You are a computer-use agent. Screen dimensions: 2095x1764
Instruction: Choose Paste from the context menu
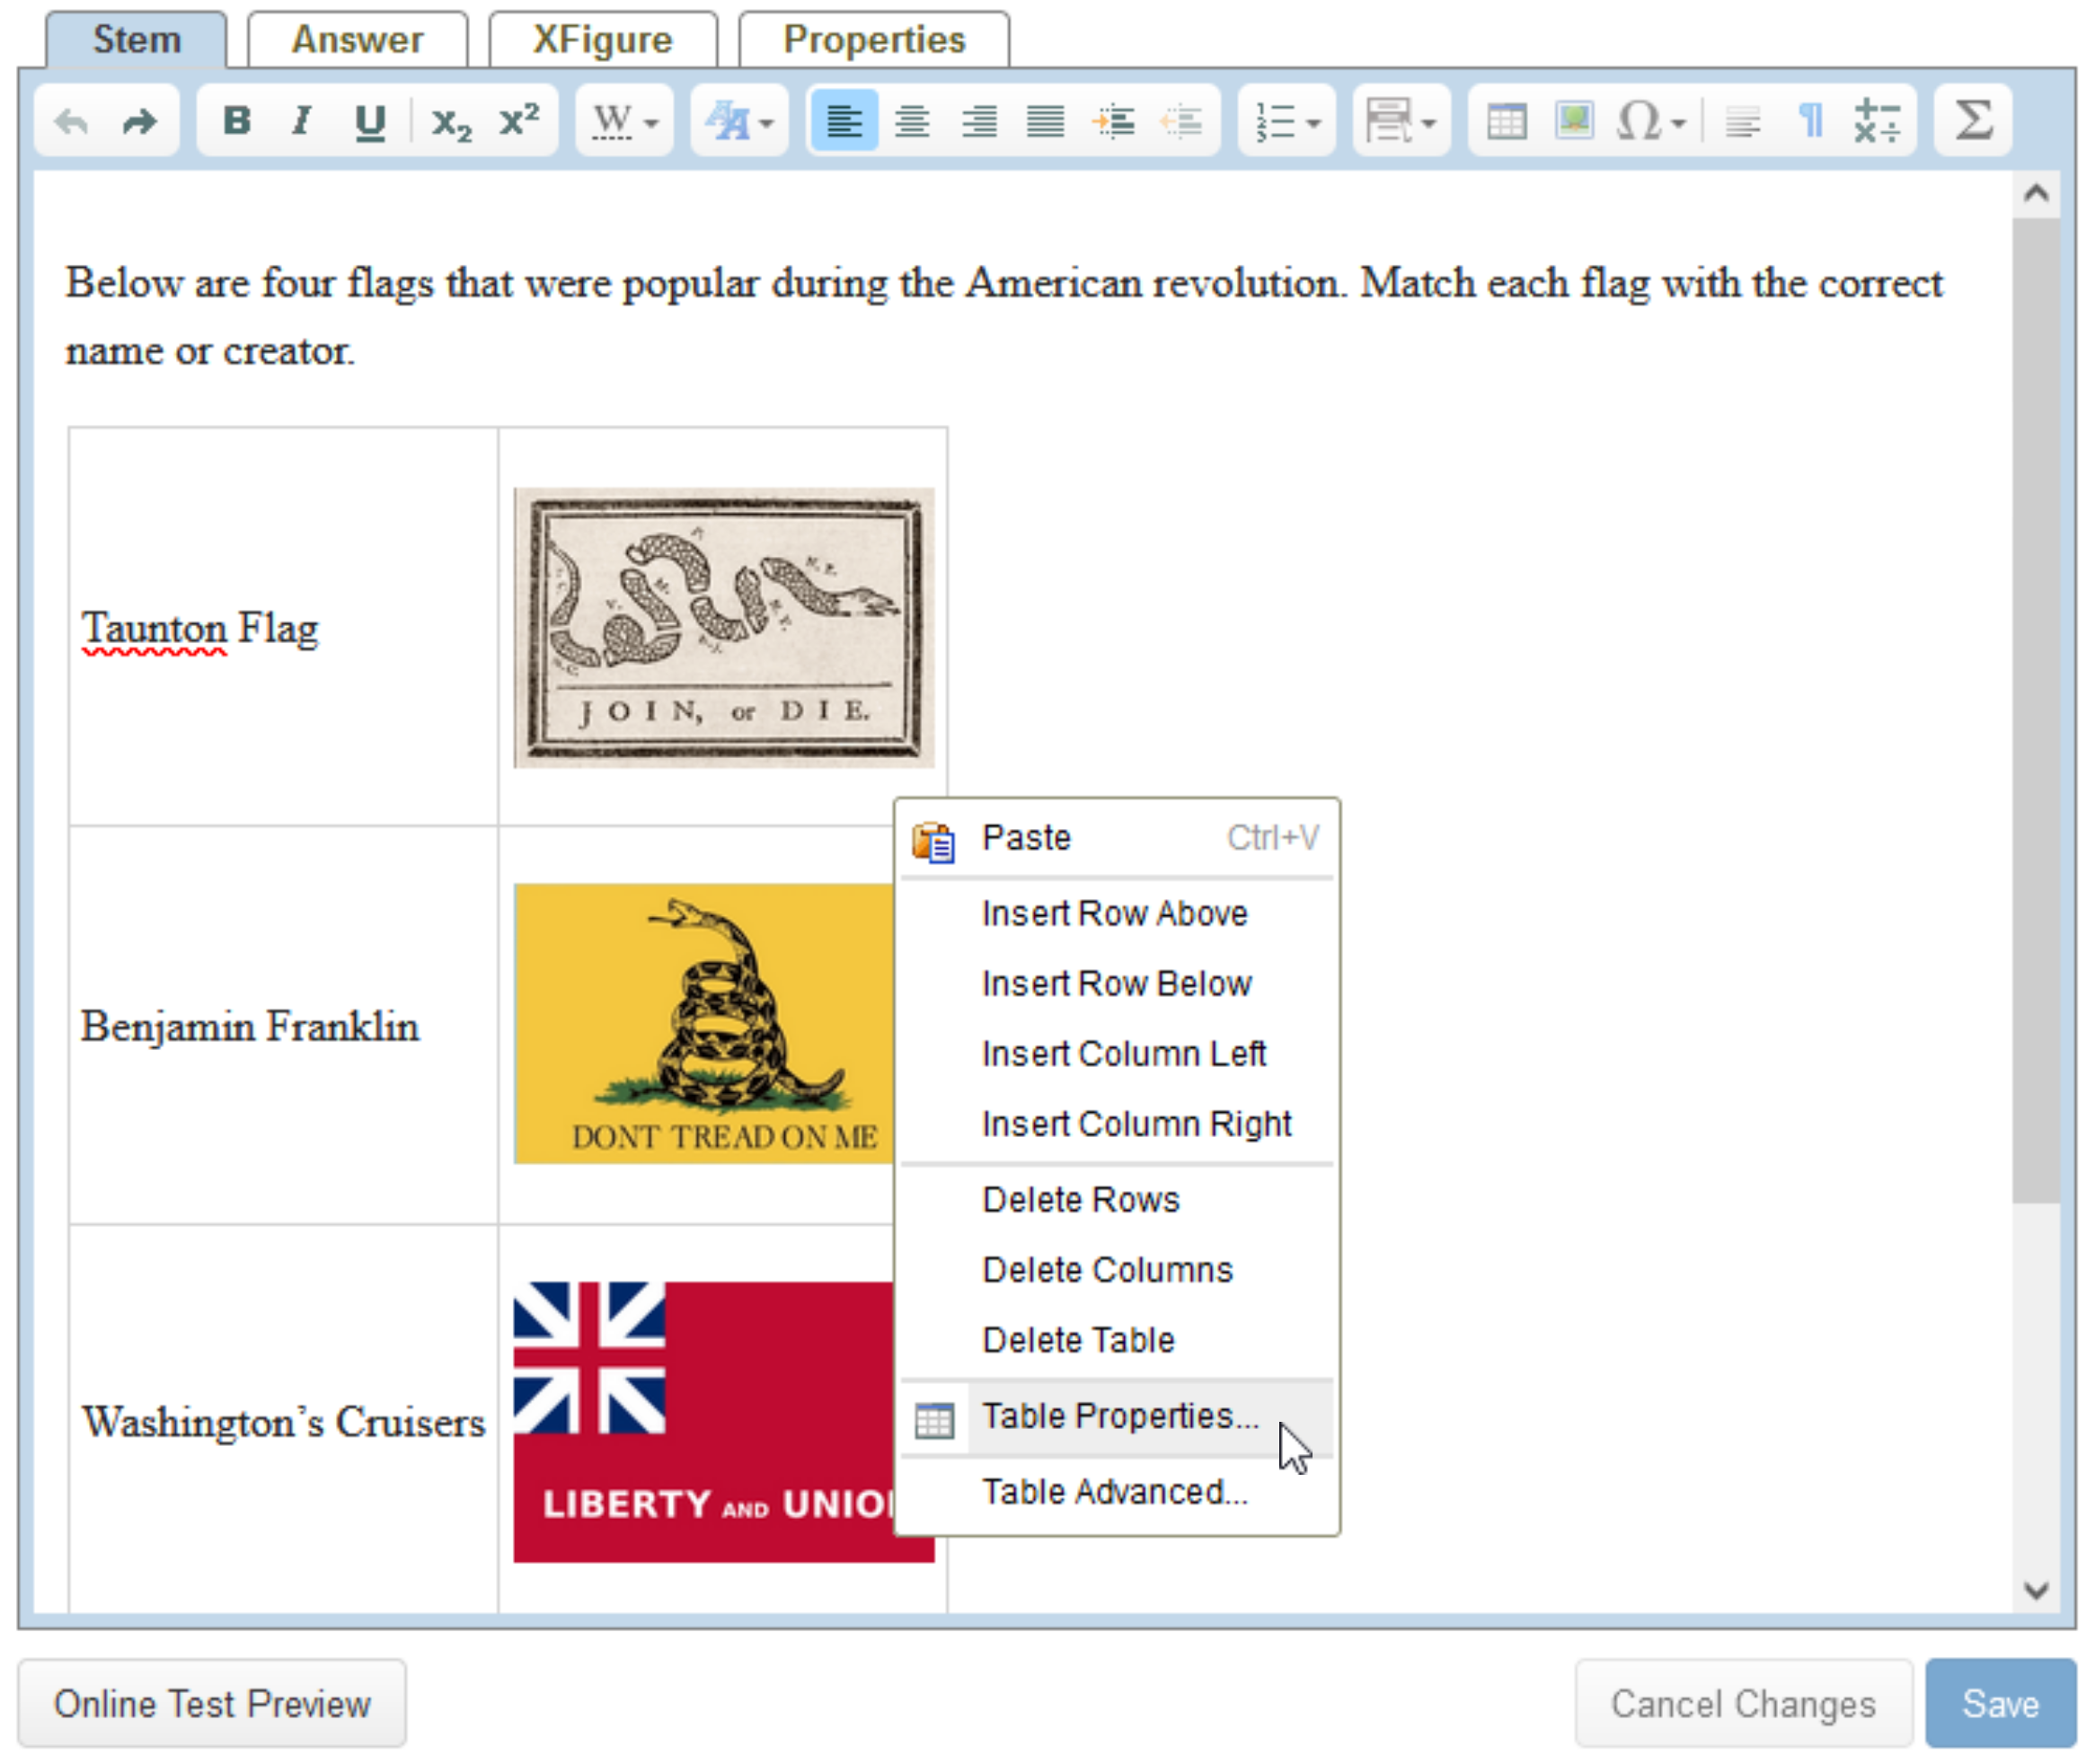click(x=1117, y=838)
